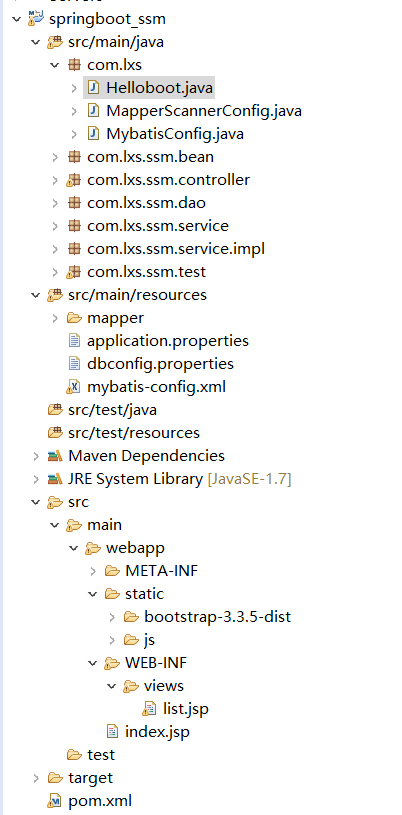Expand the MybatisConfig.java node

74,134
